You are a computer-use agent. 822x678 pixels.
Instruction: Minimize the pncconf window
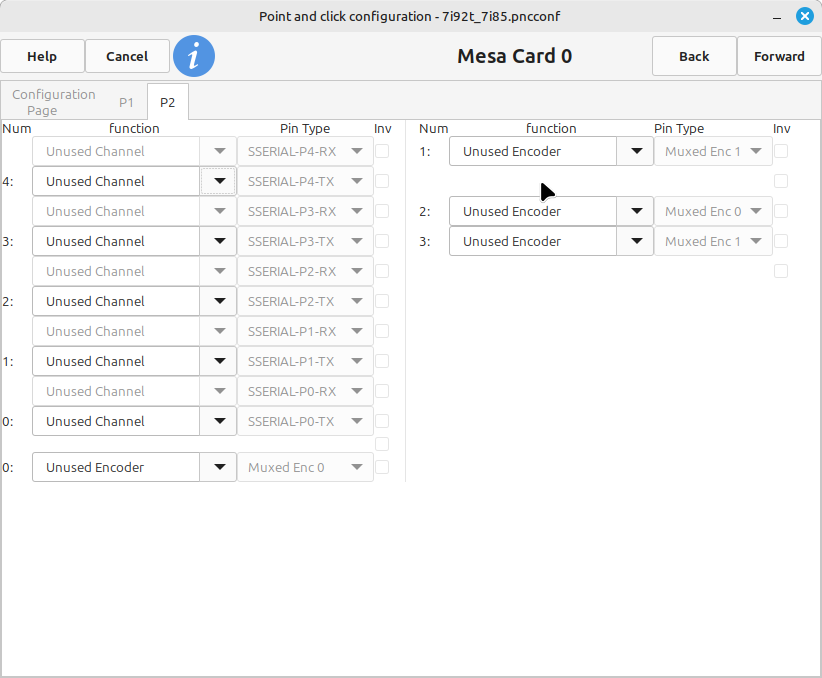[778, 17]
